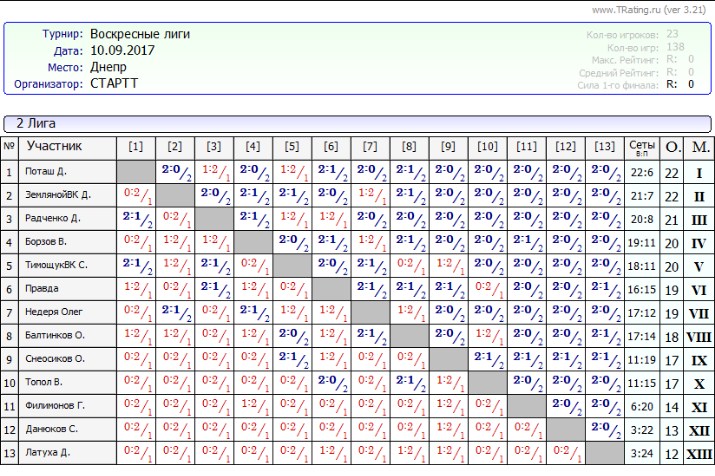This screenshot has height=476, width=715.
Task: Click the organizer value СТАРТТ
Action: click(x=114, y=83)
